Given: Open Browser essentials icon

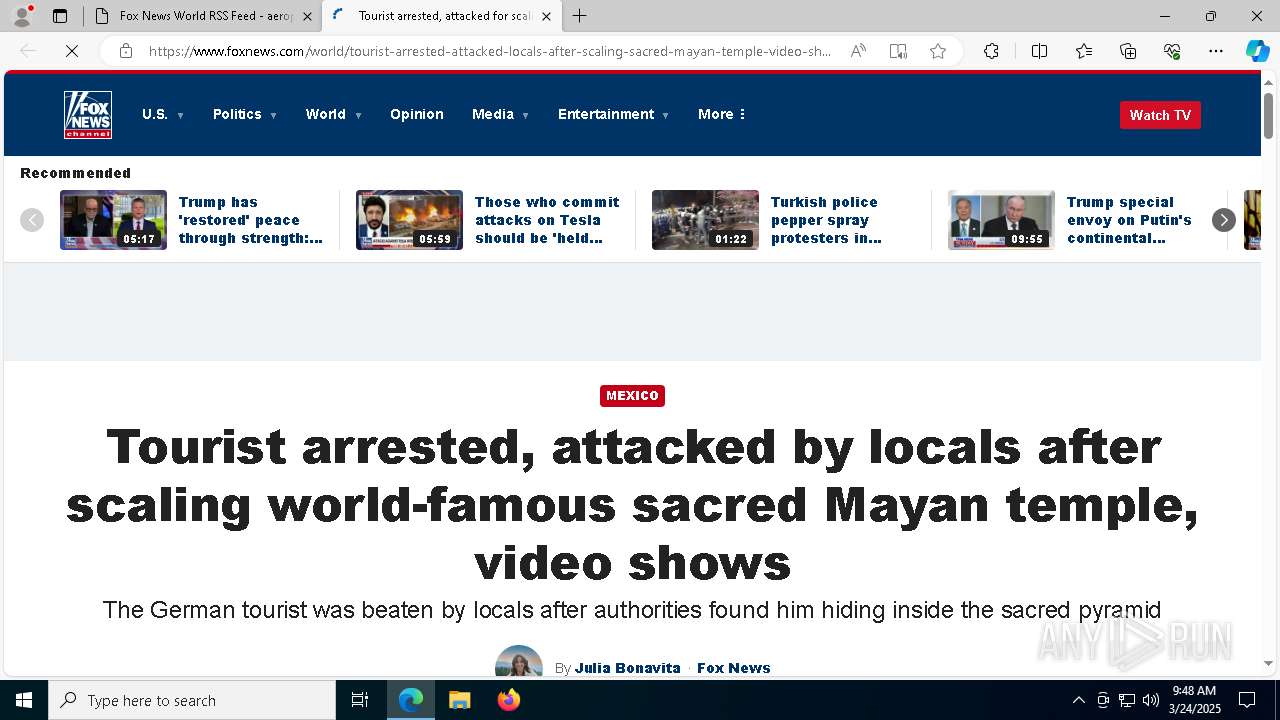Looking at the screenshot, I should pyautogui.click(x=1172, y=51).
